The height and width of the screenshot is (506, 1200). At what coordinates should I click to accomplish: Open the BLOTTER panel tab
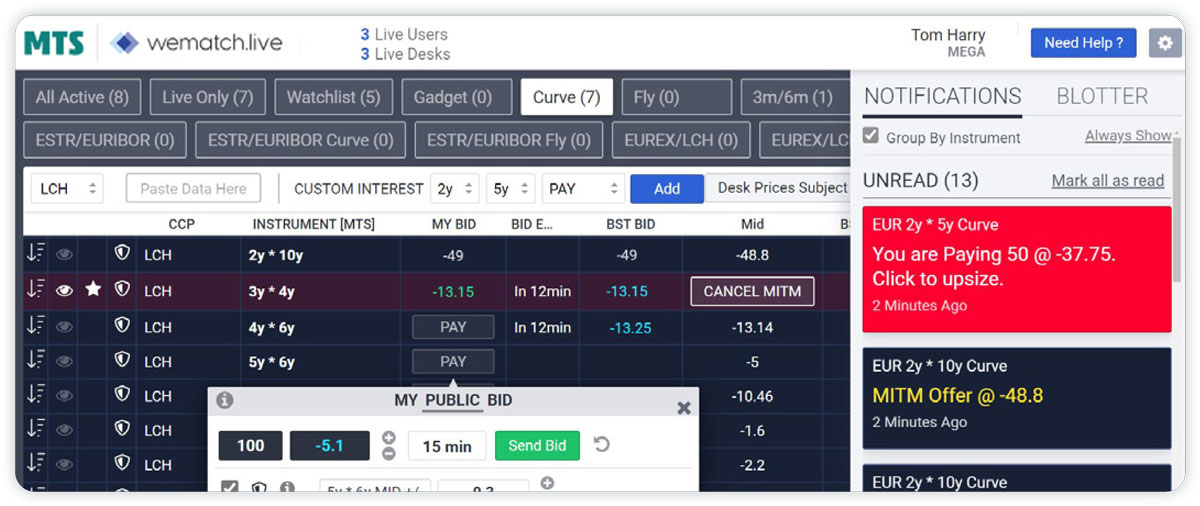click(x=1102, y=96)
